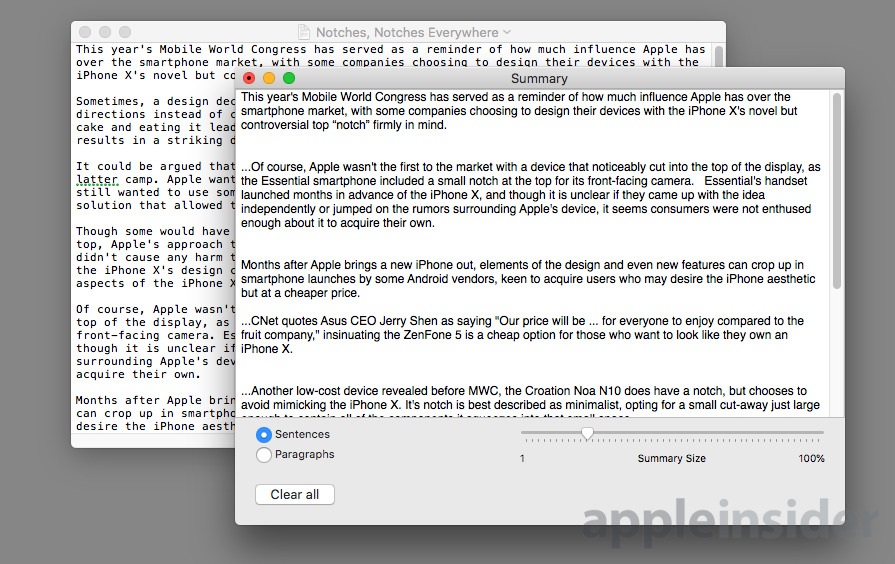
Task: Close the Summary window with red button
Action: (x=249, y=78)
